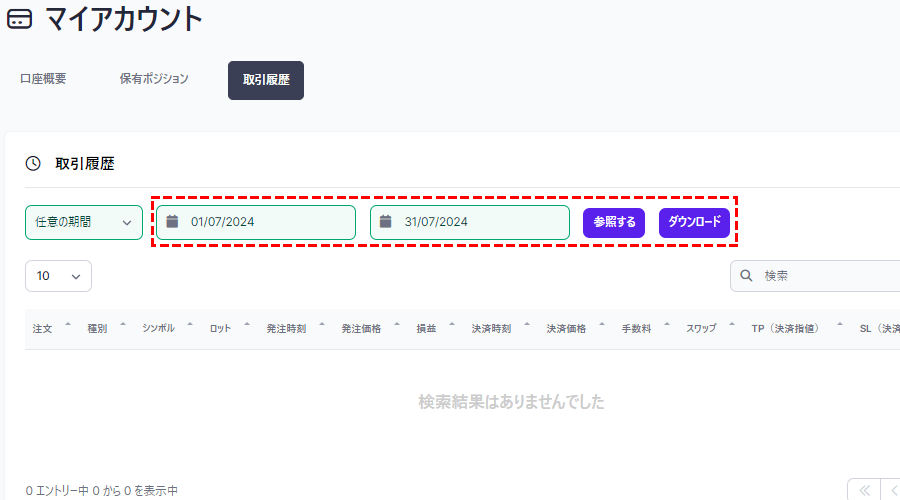Click the My Account card icon
Screen dimensions: 900x500
click(20, 20)
